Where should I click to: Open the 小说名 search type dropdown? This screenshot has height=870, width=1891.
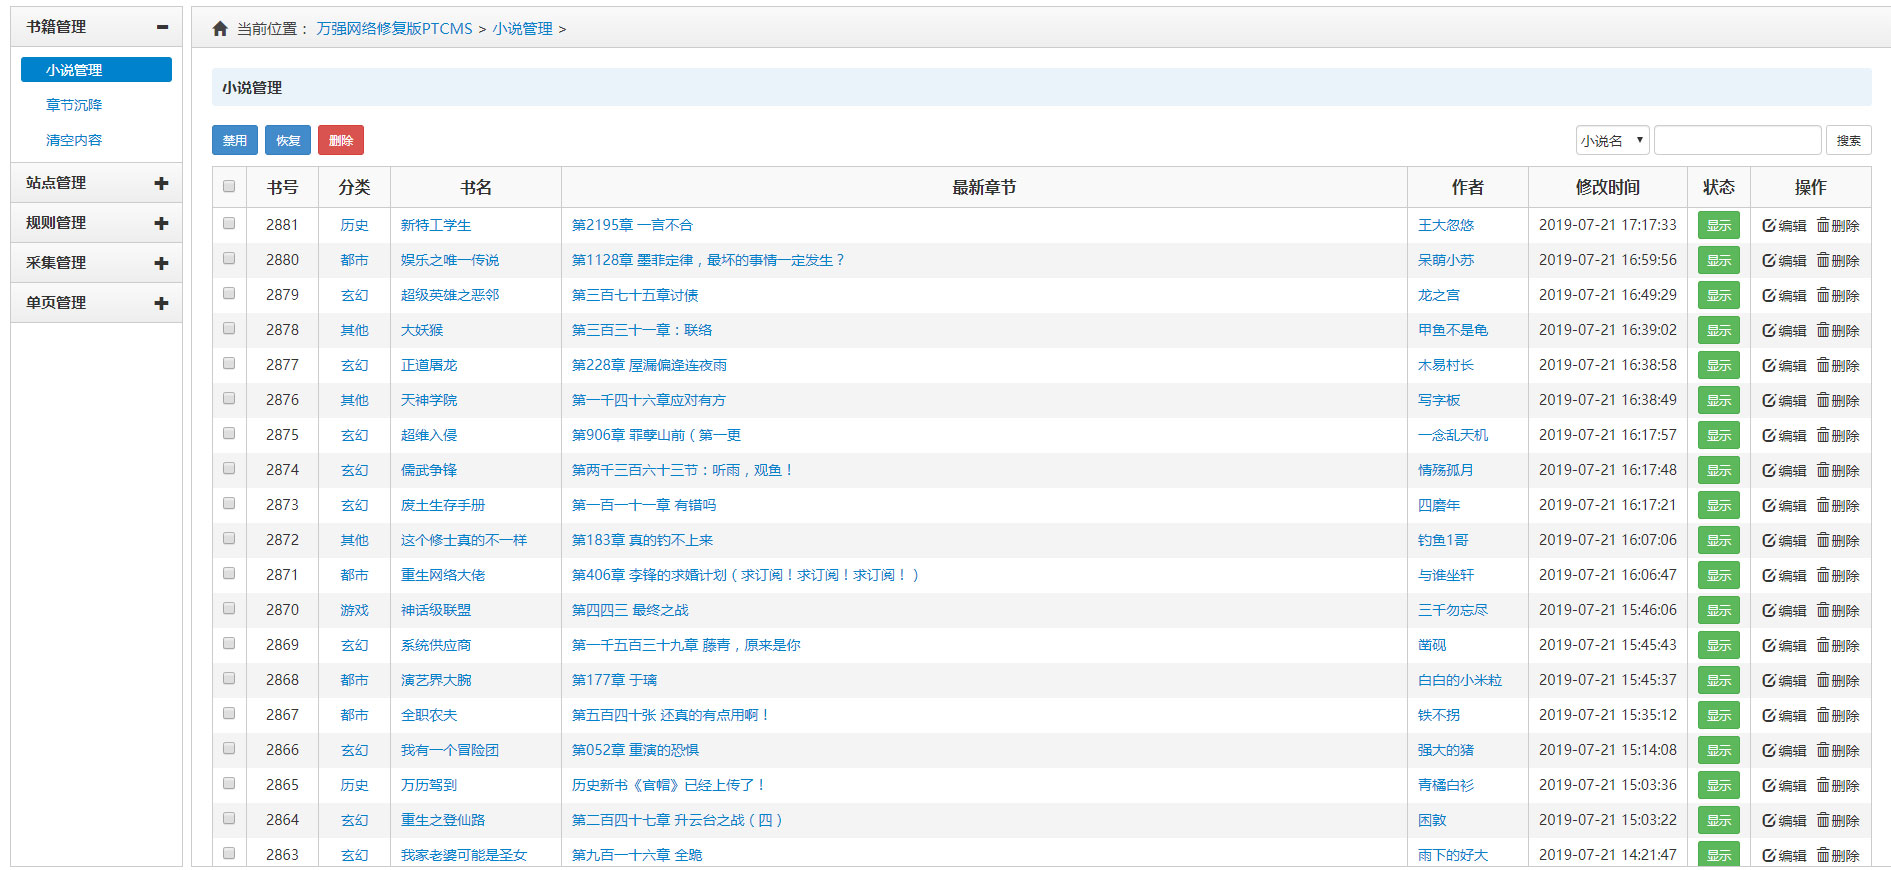[1611, 141]
